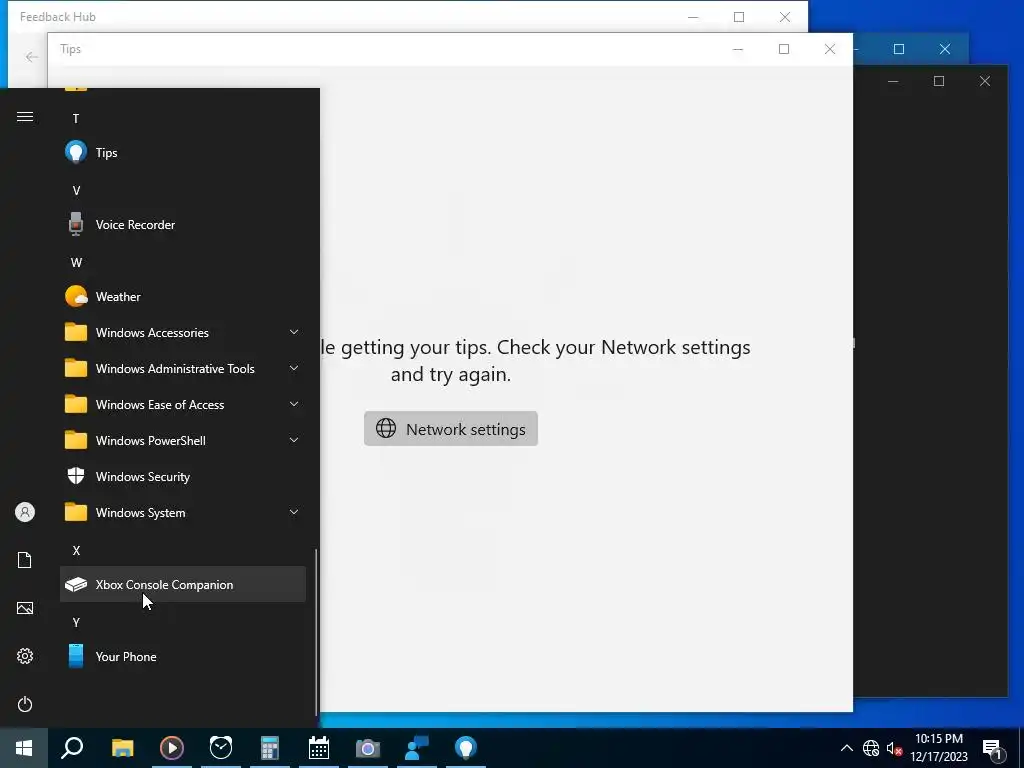Open Feedback Hub taskbar icon
1024x768 pixels.
417,748
